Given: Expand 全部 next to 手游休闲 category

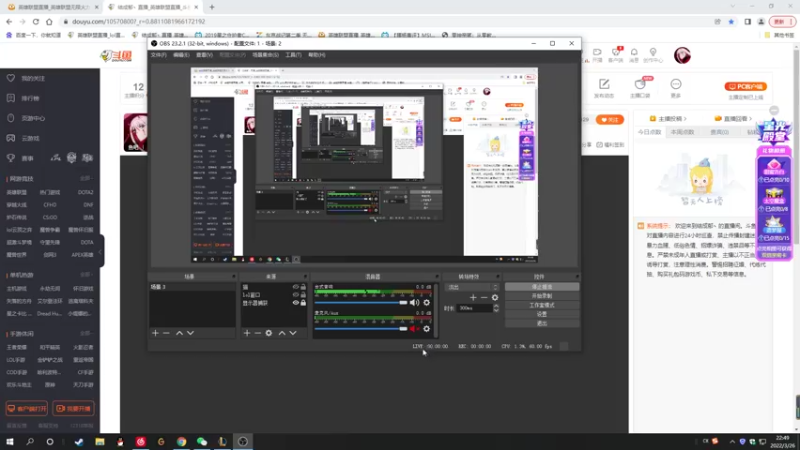Looking at the screenshot, I should click(86, 334).
